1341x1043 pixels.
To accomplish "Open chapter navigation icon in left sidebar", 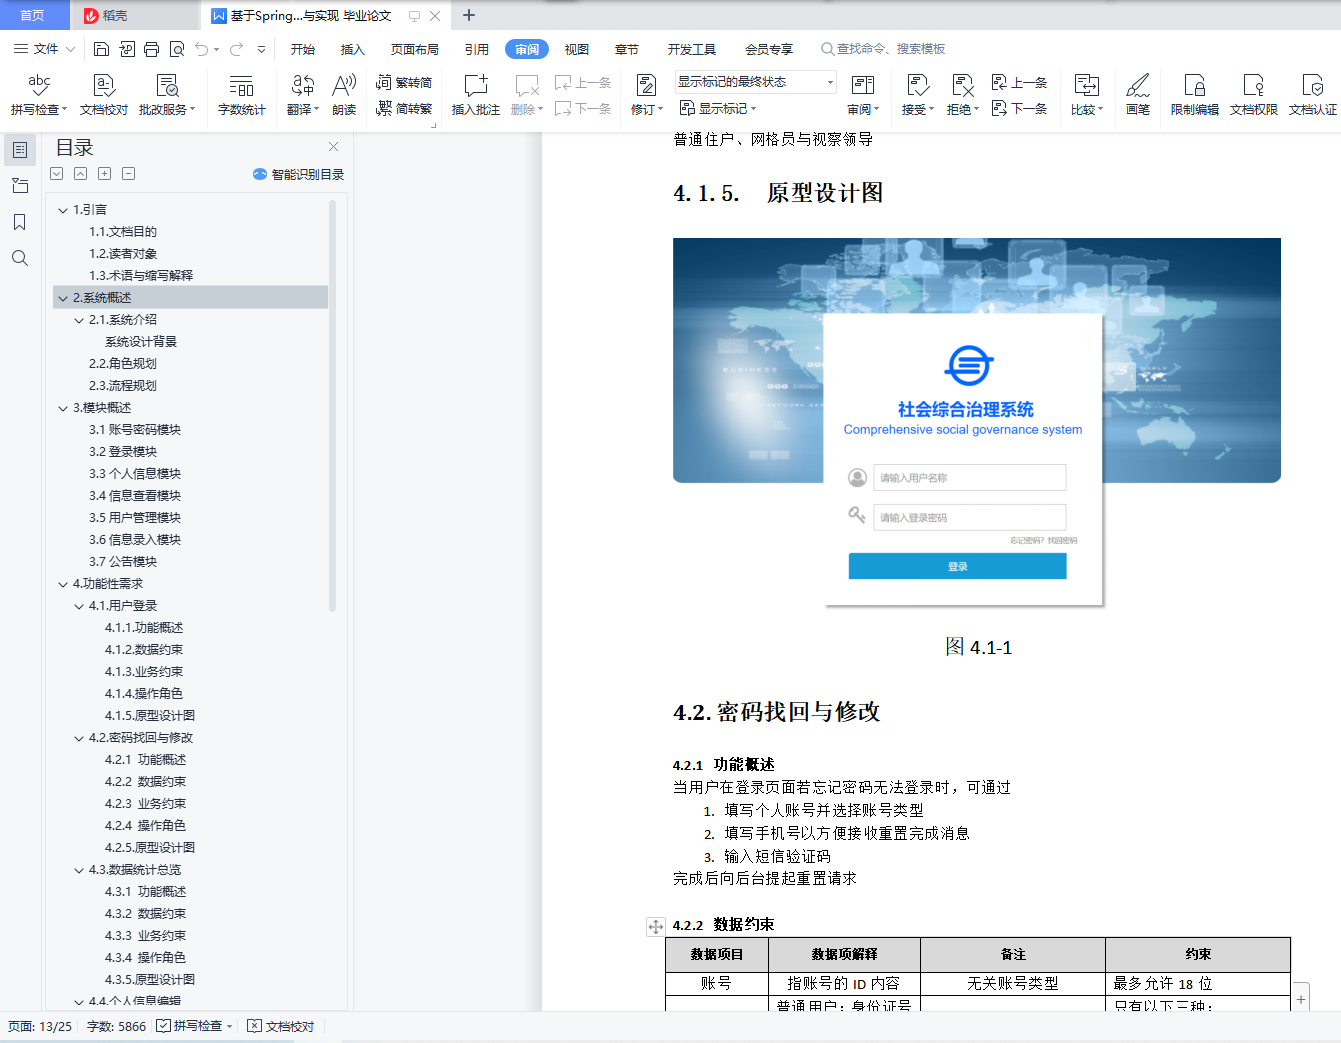I will click(20, 186).
